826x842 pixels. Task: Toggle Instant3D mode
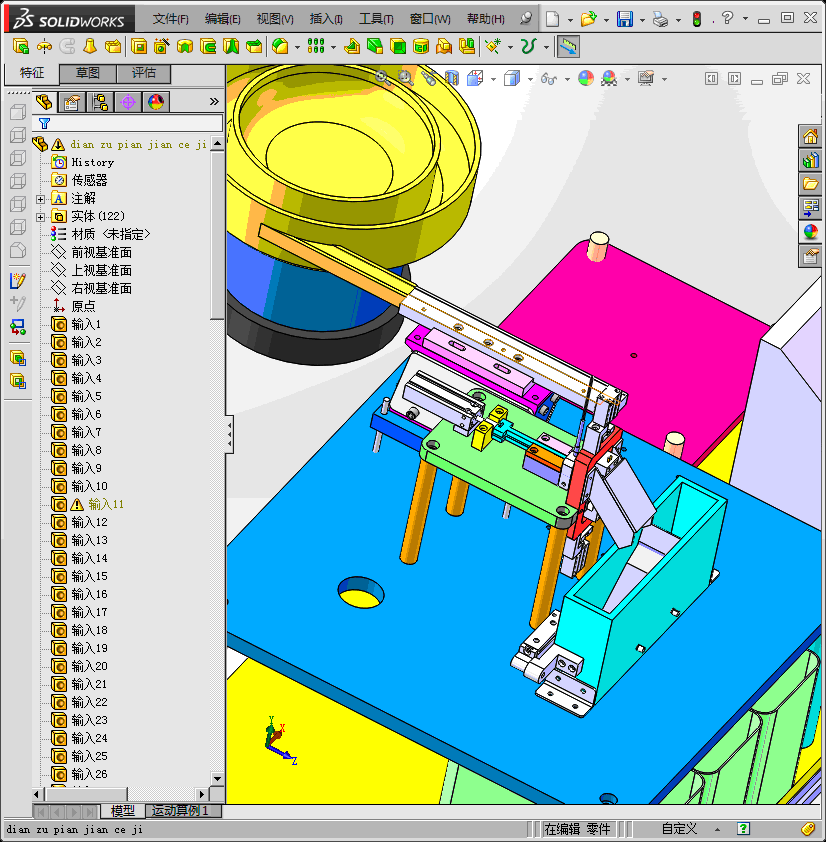point(568,47)
